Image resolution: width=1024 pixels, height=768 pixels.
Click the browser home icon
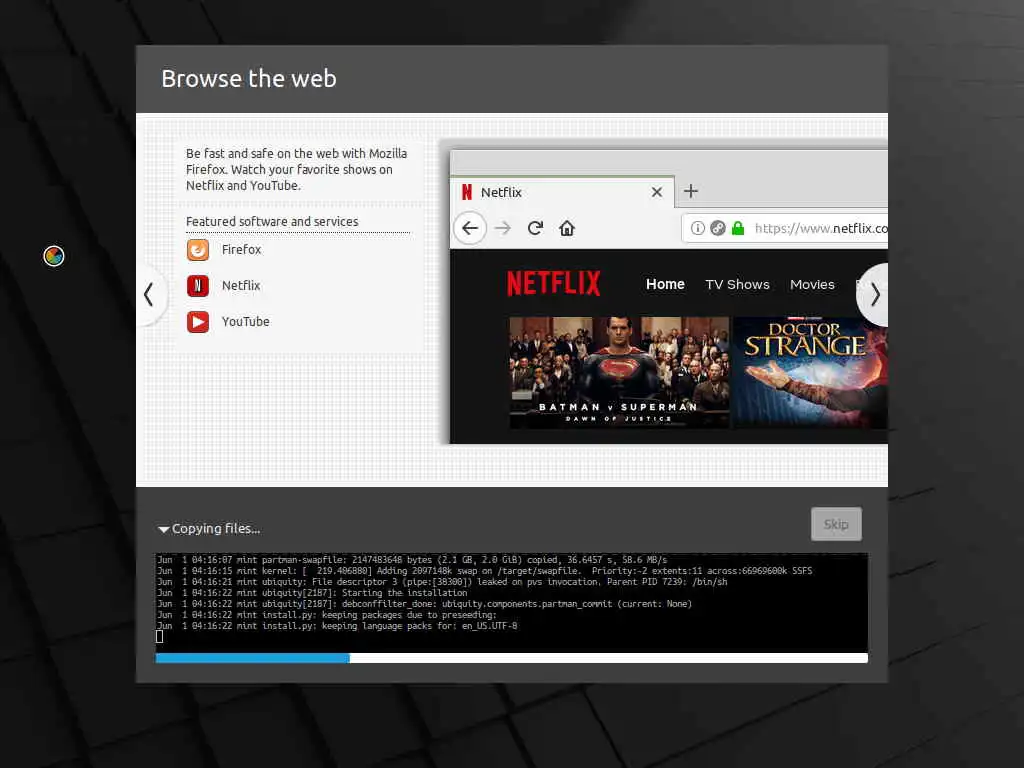pos(567,228)
